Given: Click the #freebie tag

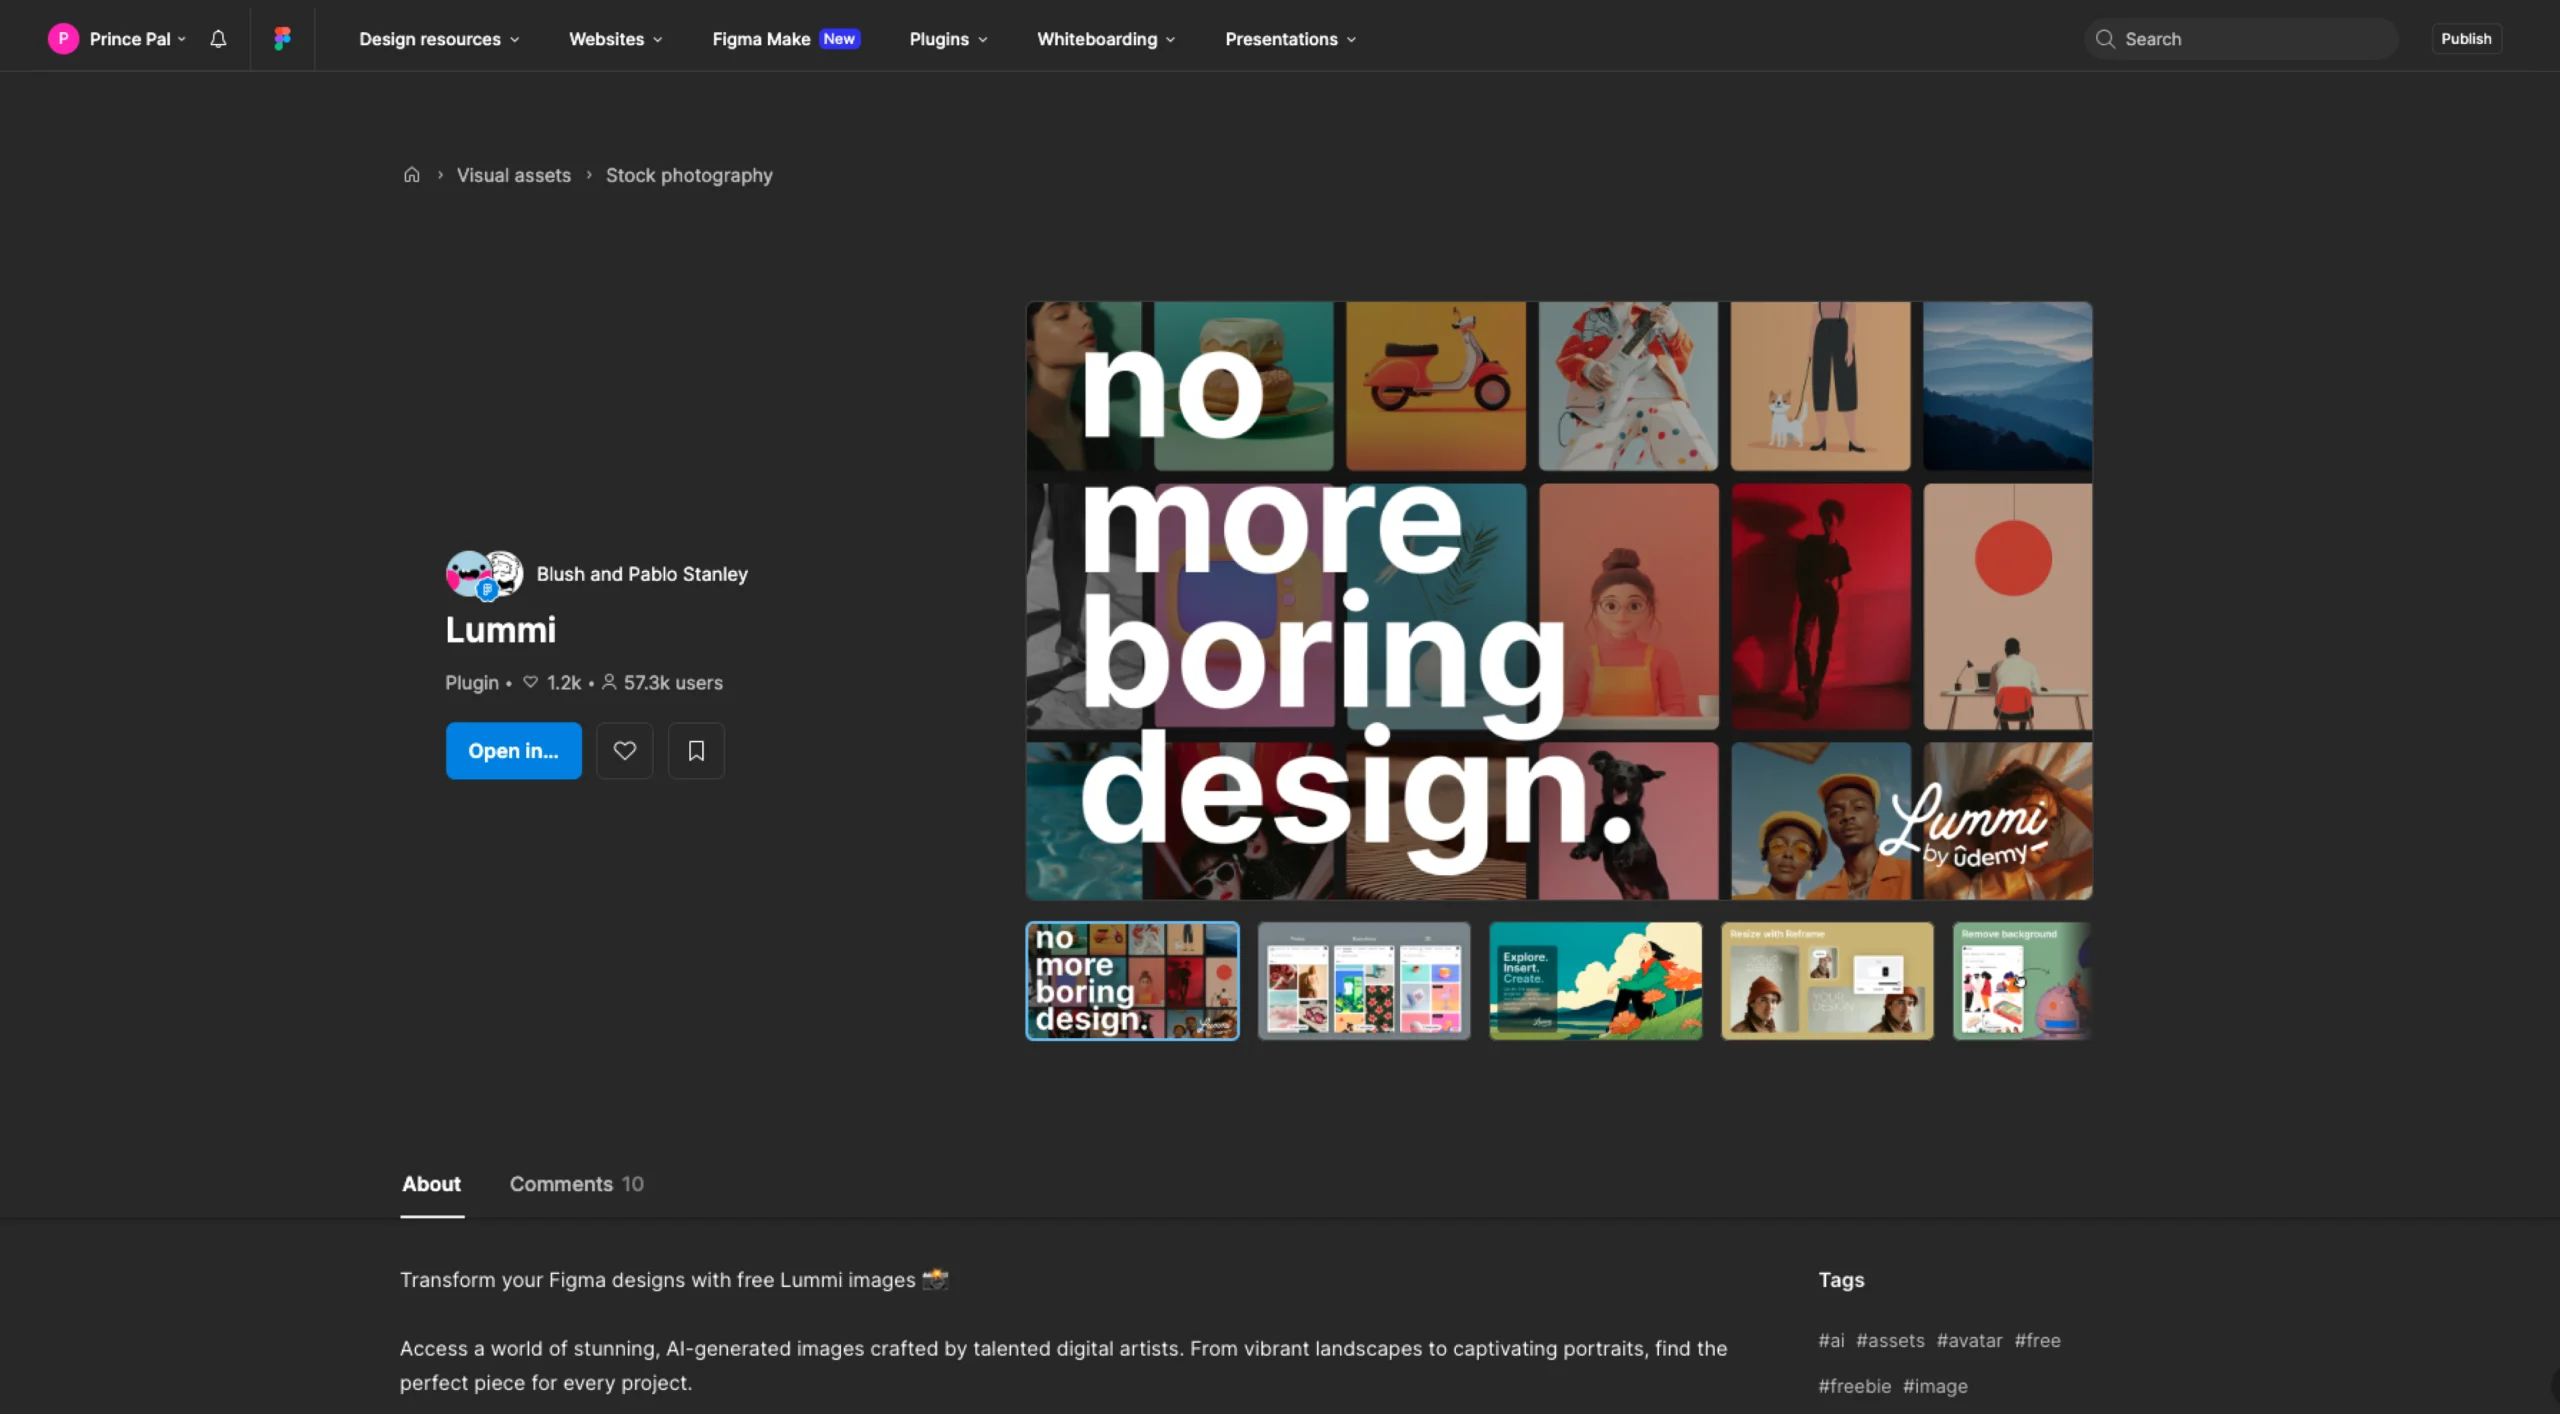Looking at the screenshot, I should tap(1854, 1386).
